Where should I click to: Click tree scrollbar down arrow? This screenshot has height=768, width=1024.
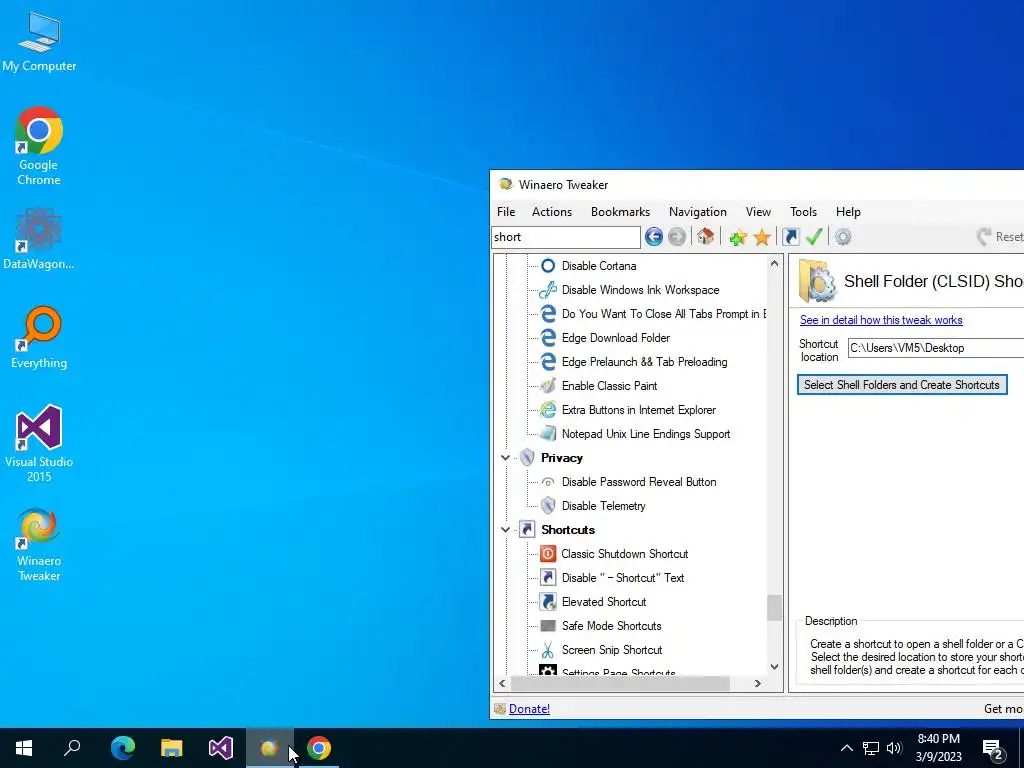775,667
